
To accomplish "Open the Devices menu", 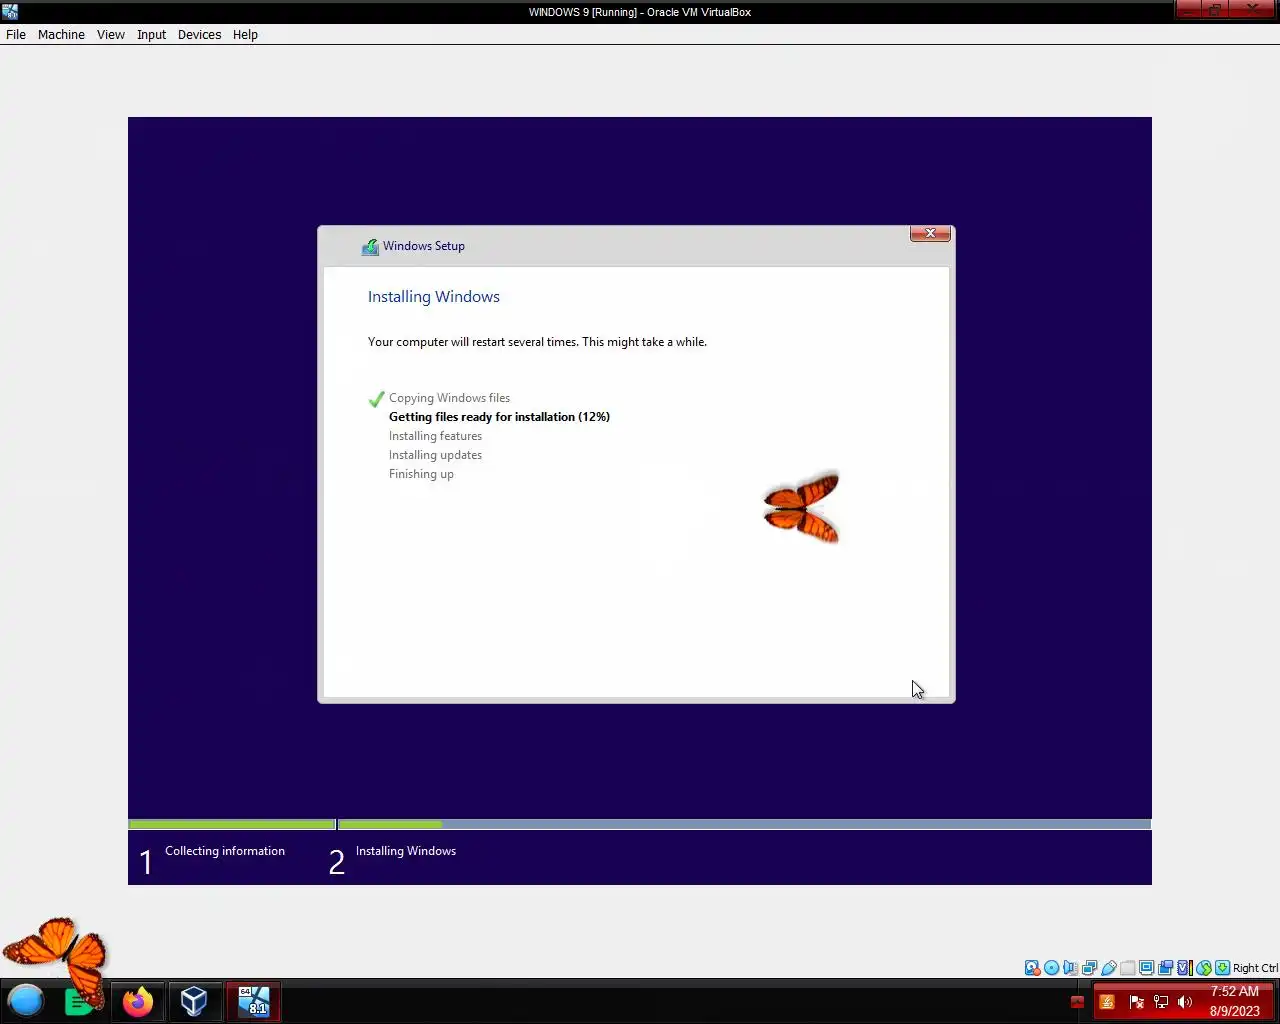I will pyautogui.click(x=199, y=34).
